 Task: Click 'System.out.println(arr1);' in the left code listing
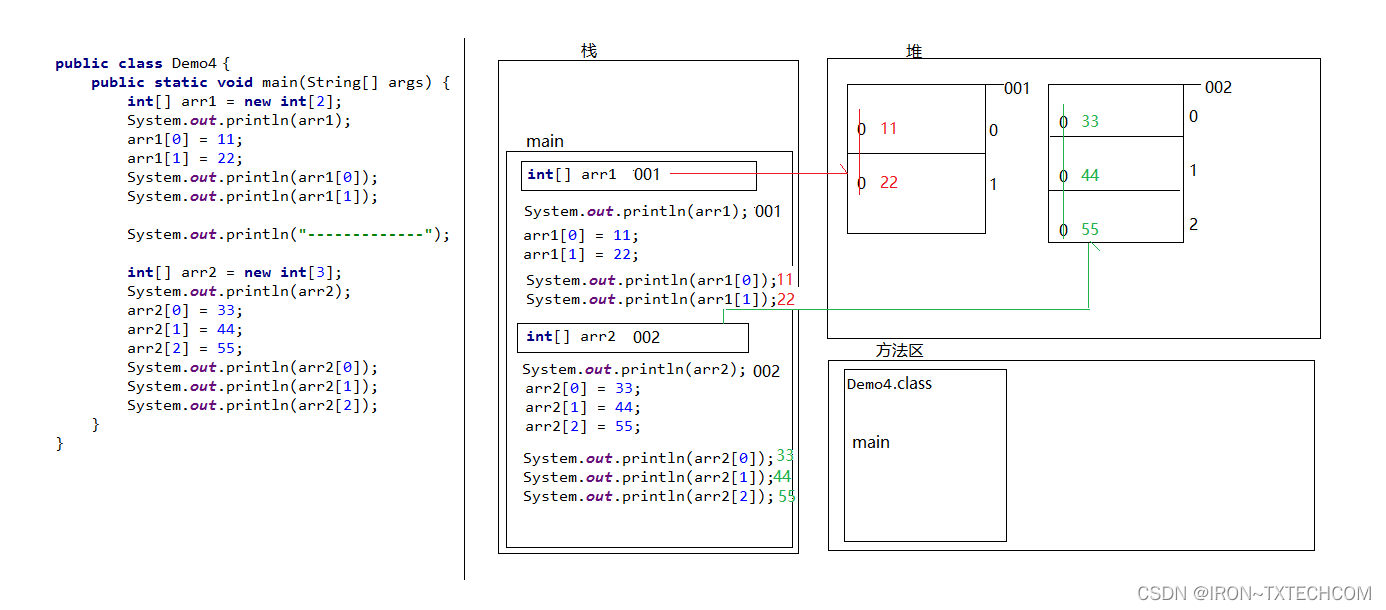[x=239, y=120]
